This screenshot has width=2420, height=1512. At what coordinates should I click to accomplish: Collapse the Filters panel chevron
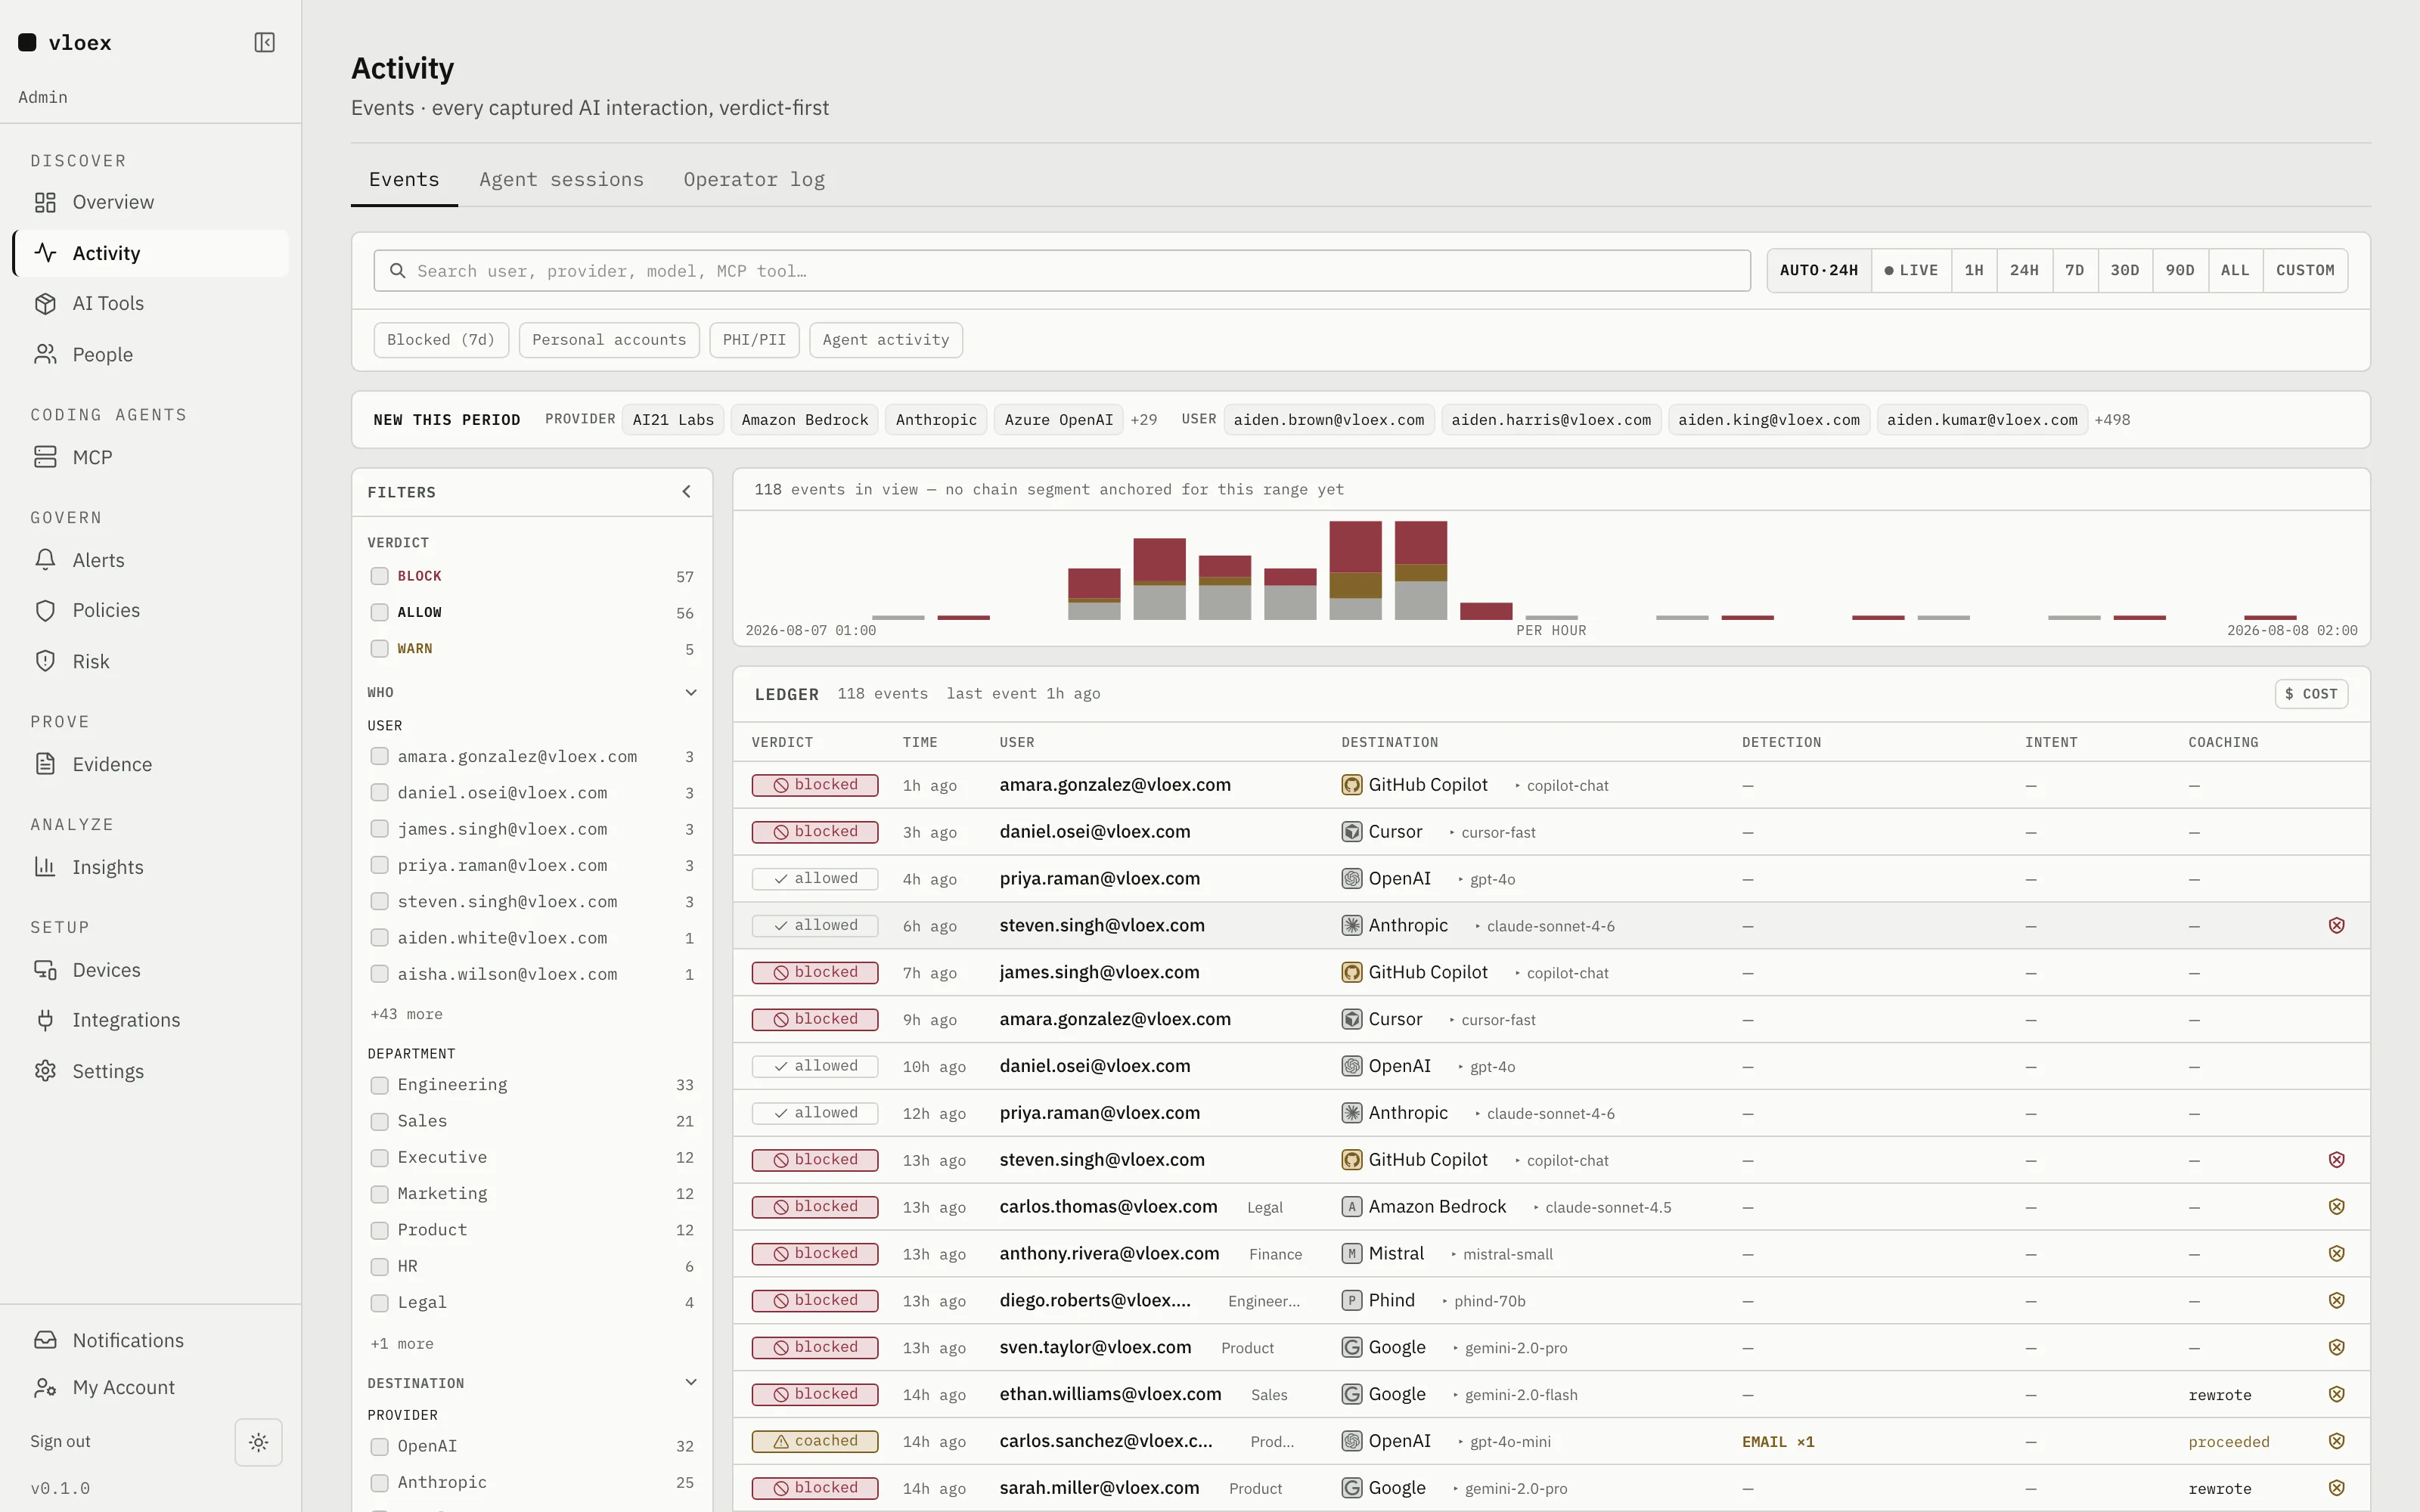686,491
